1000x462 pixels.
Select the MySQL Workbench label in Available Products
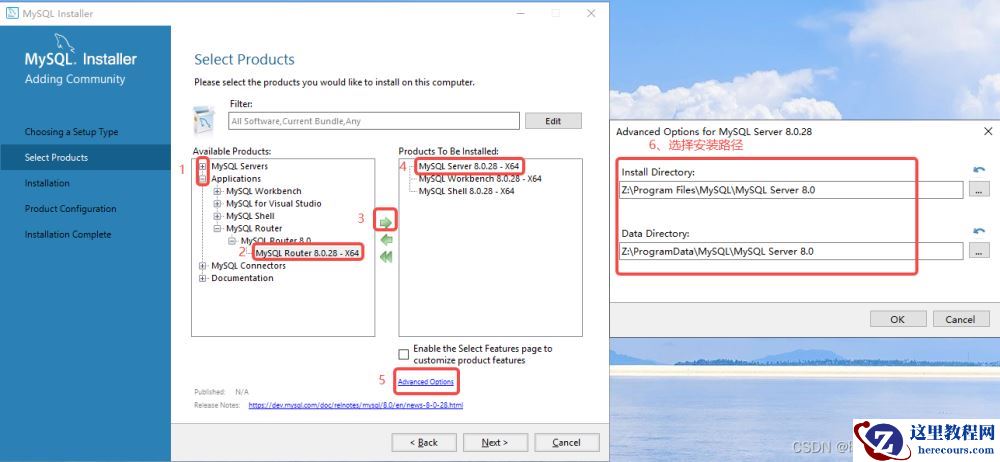[264, 191]
